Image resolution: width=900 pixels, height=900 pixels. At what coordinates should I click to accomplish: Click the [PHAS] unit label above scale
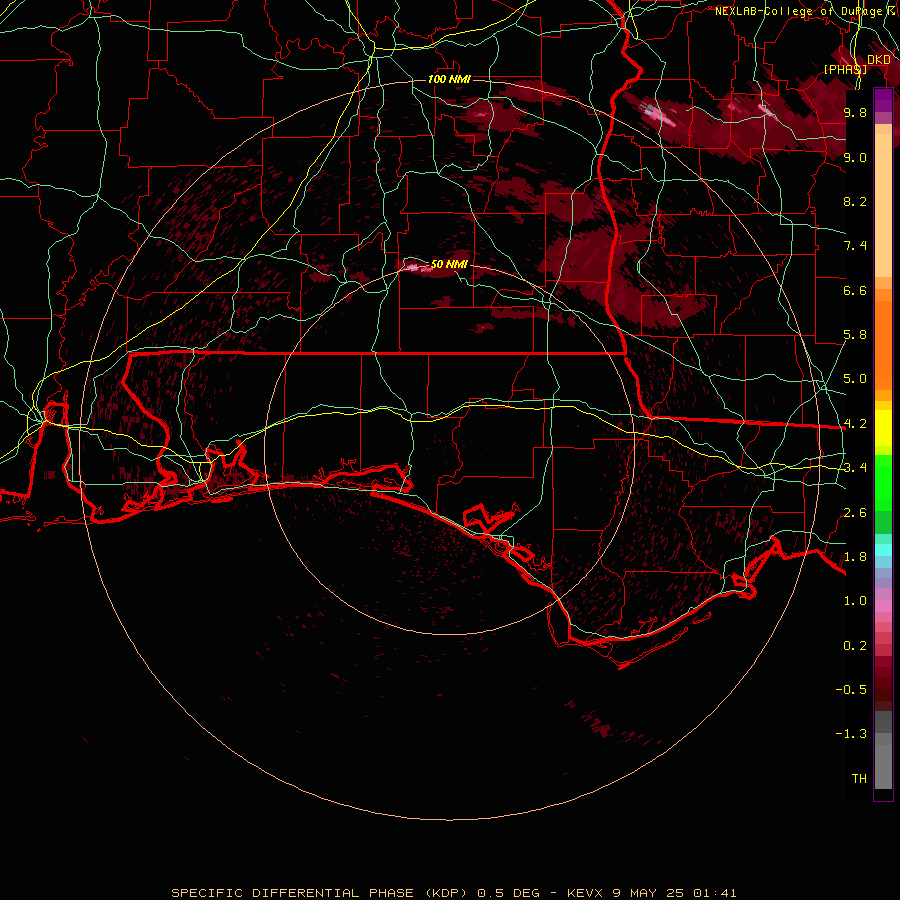845,69
